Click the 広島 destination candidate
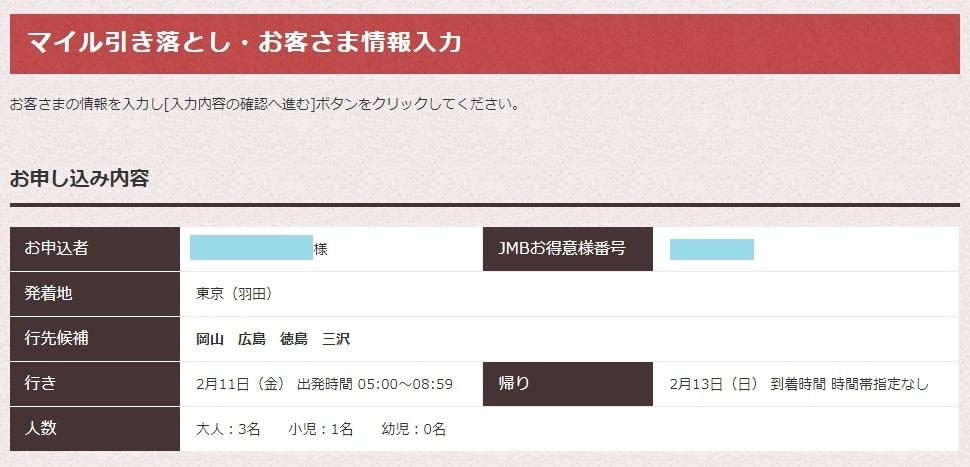Screen dimensions: 970x467 tap(251, 339)
